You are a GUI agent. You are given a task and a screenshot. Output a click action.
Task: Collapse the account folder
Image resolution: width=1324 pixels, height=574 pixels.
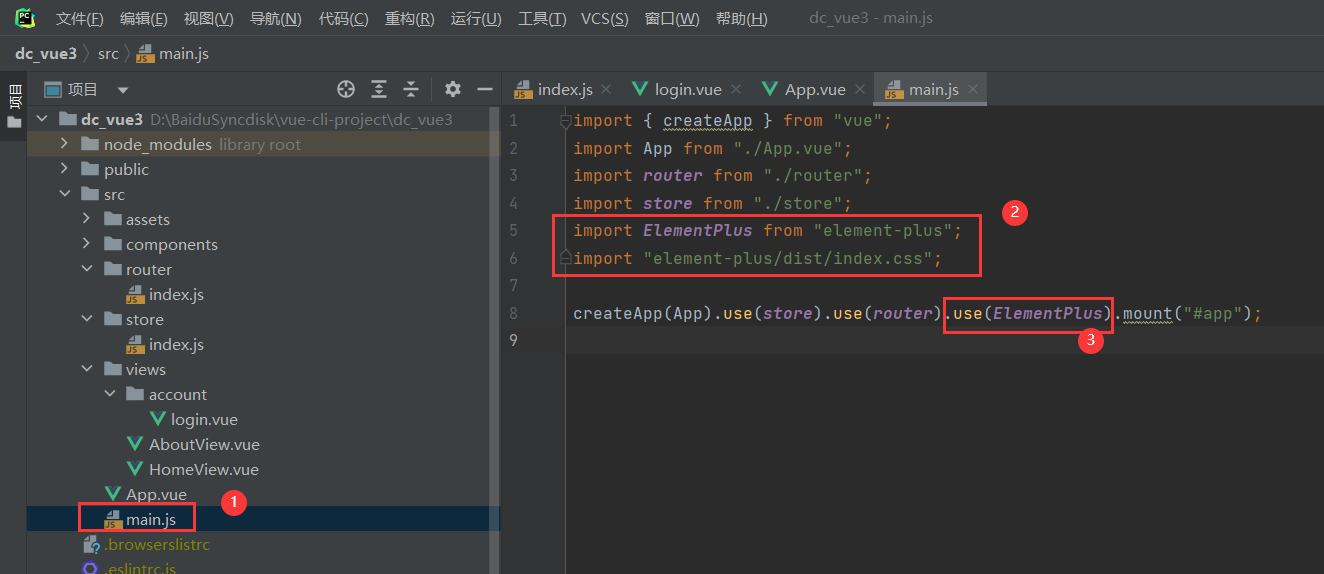[x=109, y=394]
